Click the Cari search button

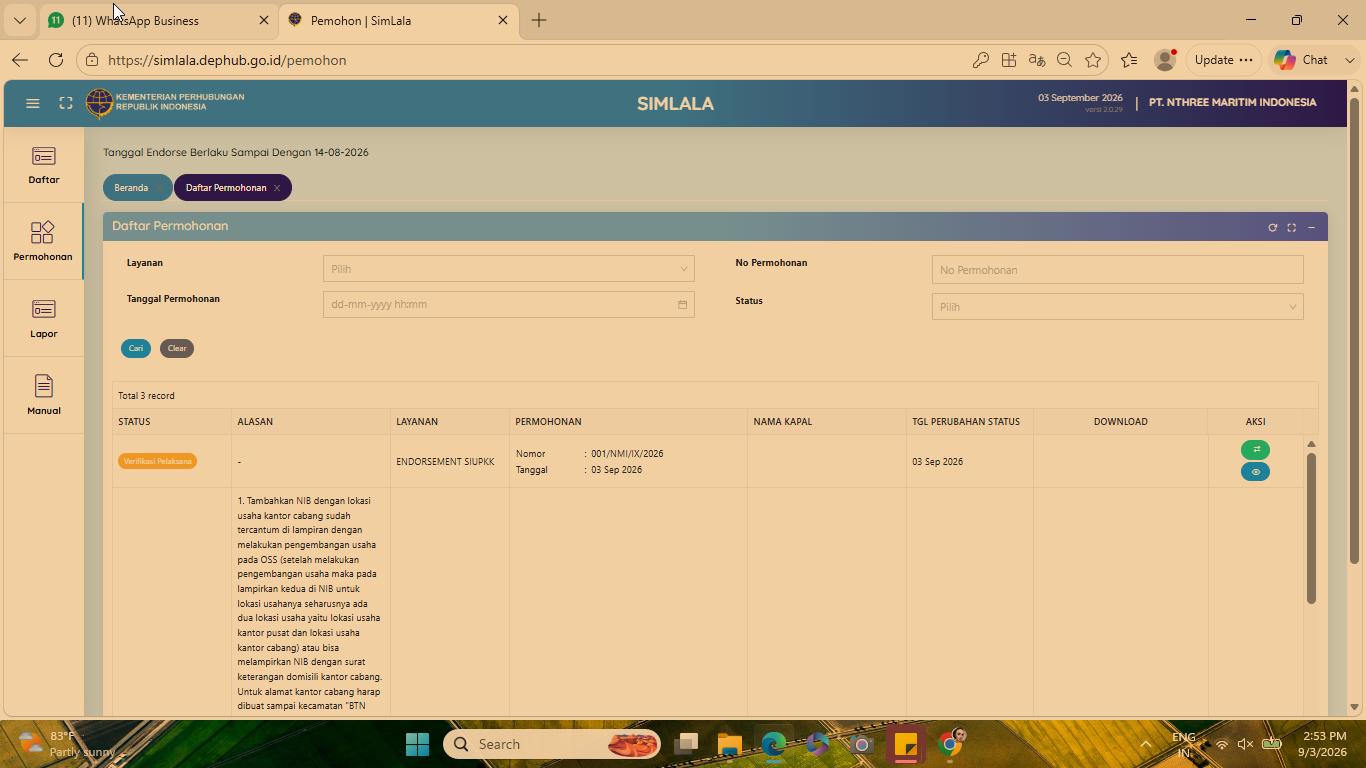136,348
